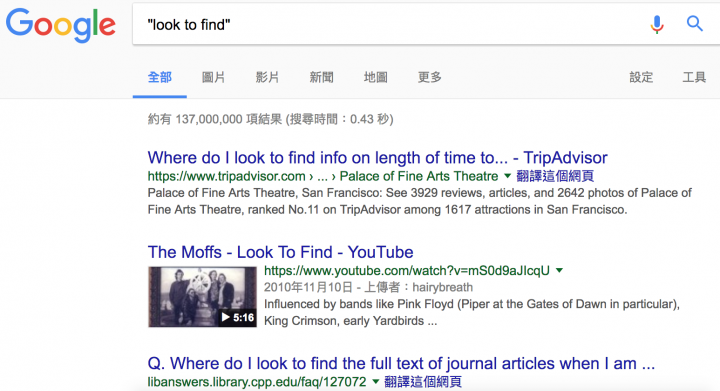Viewport: 720px width, 391px height.
Task: Switch to the 新聞 news tab
Action: pos(321,77)
